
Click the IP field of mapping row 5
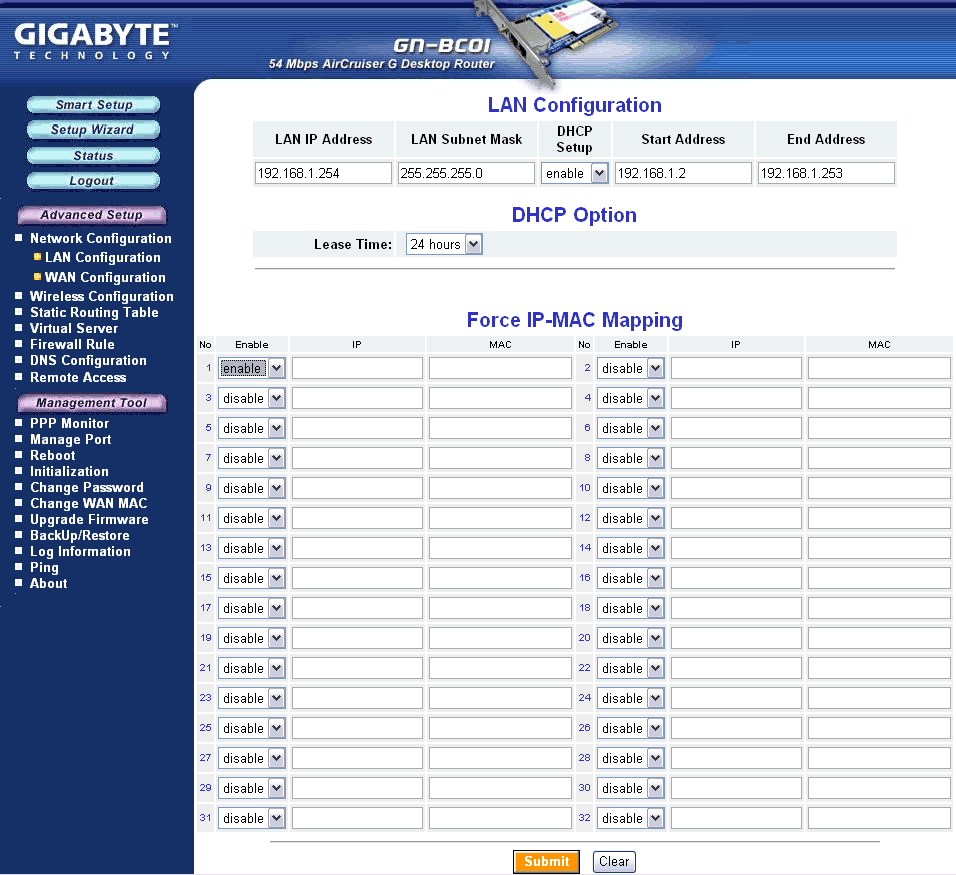[x=357, y=428]
